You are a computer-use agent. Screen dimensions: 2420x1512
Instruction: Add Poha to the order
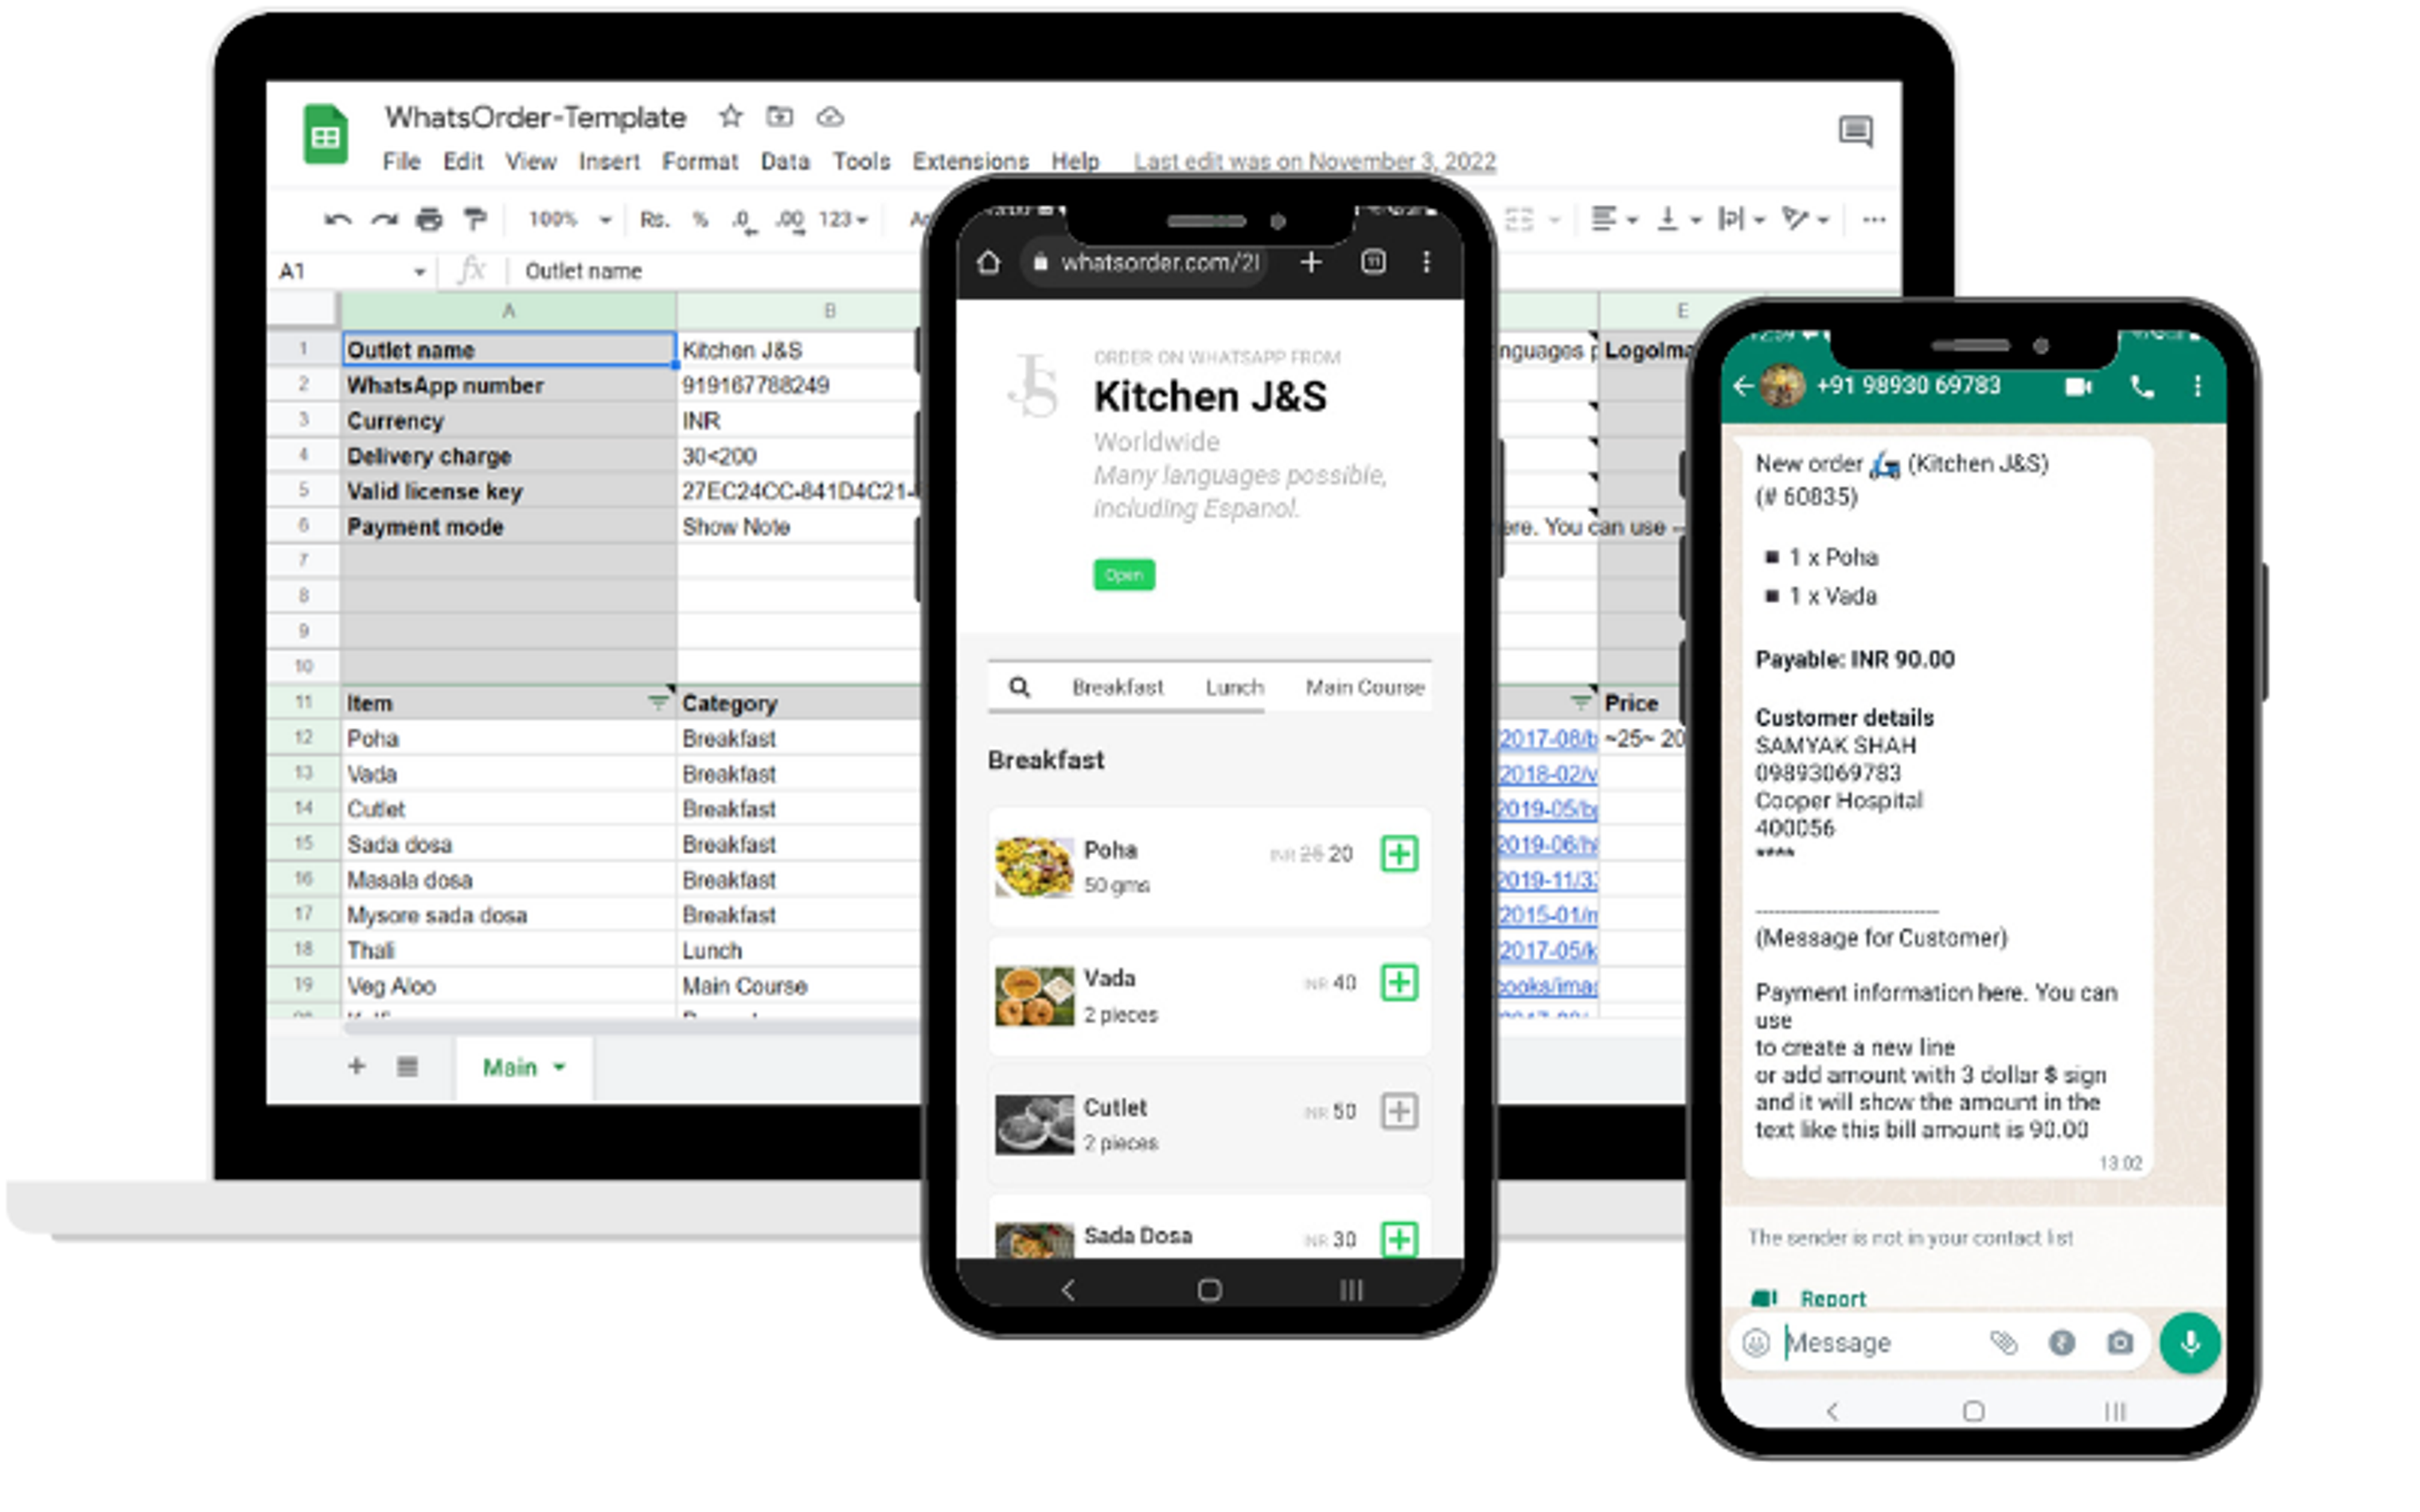1399,853
